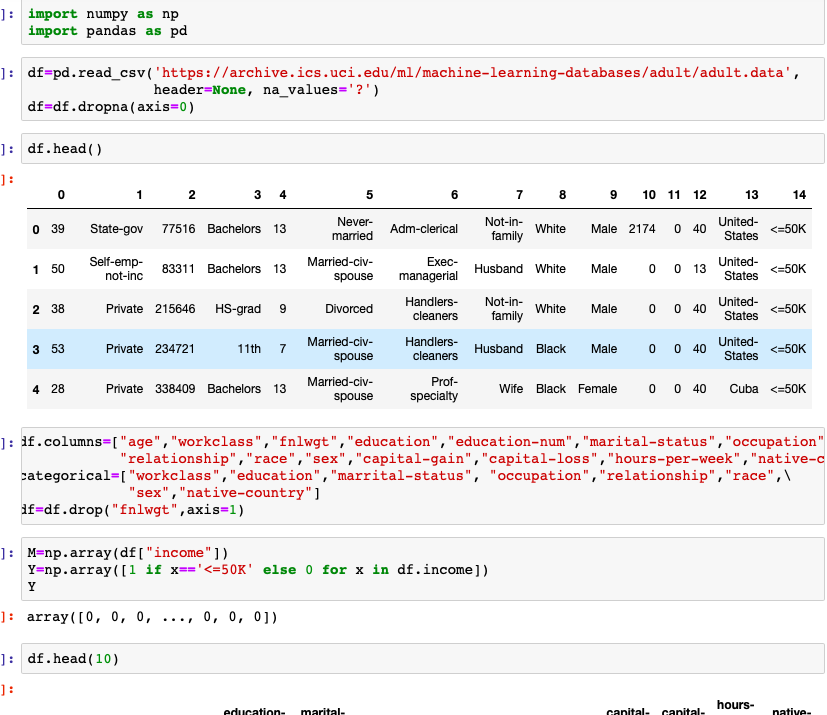Click the education-num column header at bottom
The image size is (827, 715).
tap(254, 710)
